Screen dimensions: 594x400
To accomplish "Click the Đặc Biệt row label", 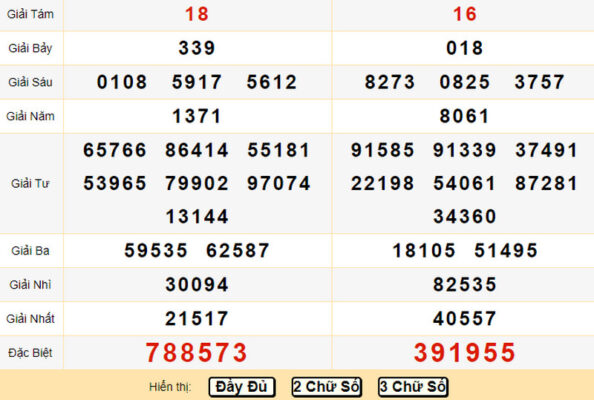I will 30,353.
